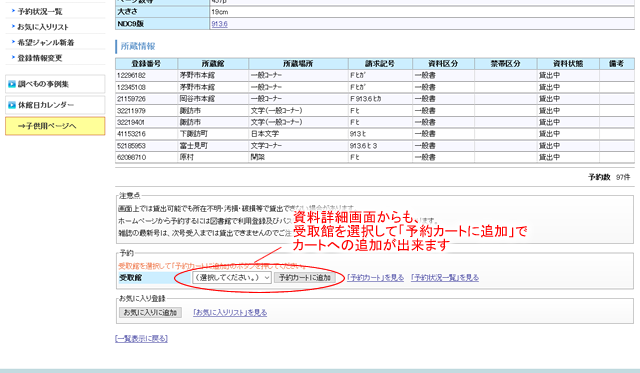Click the 資料区分 column header
Screen dimensions: 640x373
click(x=444, y=64)
